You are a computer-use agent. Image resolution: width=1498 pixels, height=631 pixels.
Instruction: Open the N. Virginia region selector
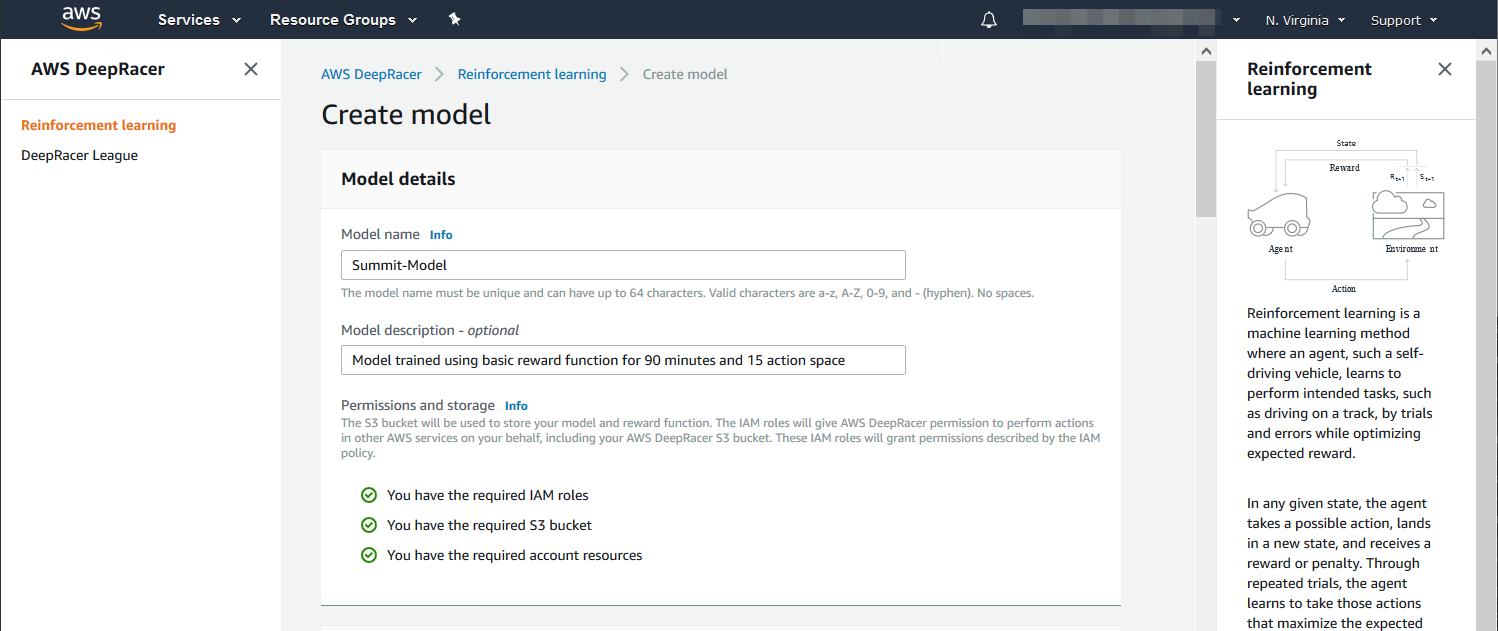(1305, 20)
